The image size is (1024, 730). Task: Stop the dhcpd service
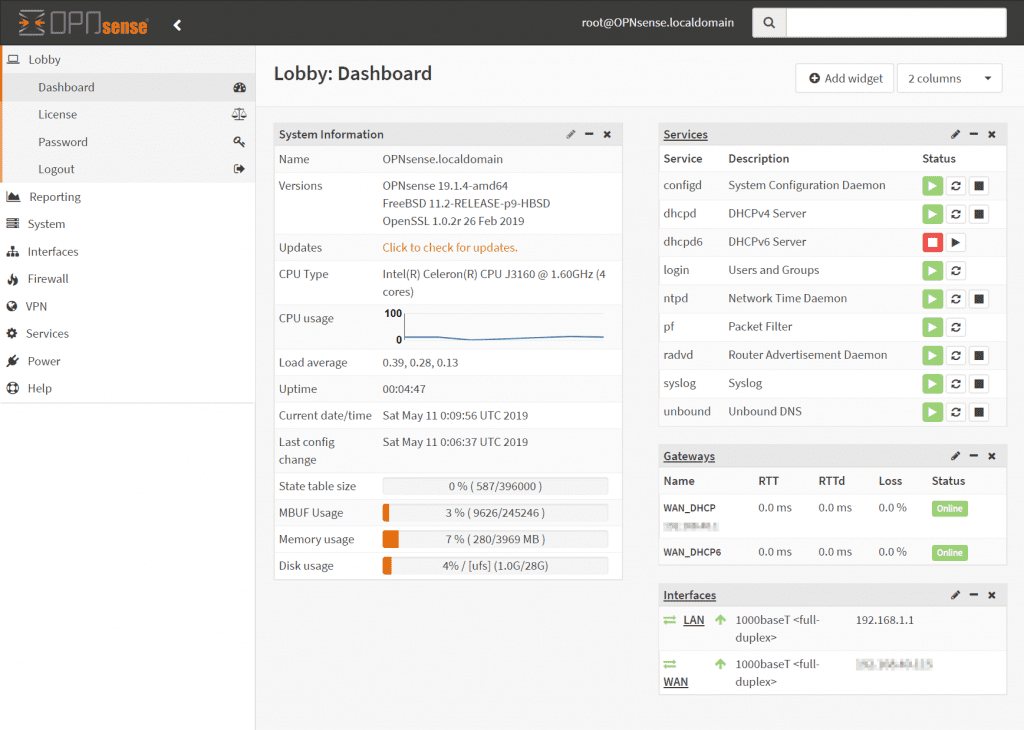(978, 214)
